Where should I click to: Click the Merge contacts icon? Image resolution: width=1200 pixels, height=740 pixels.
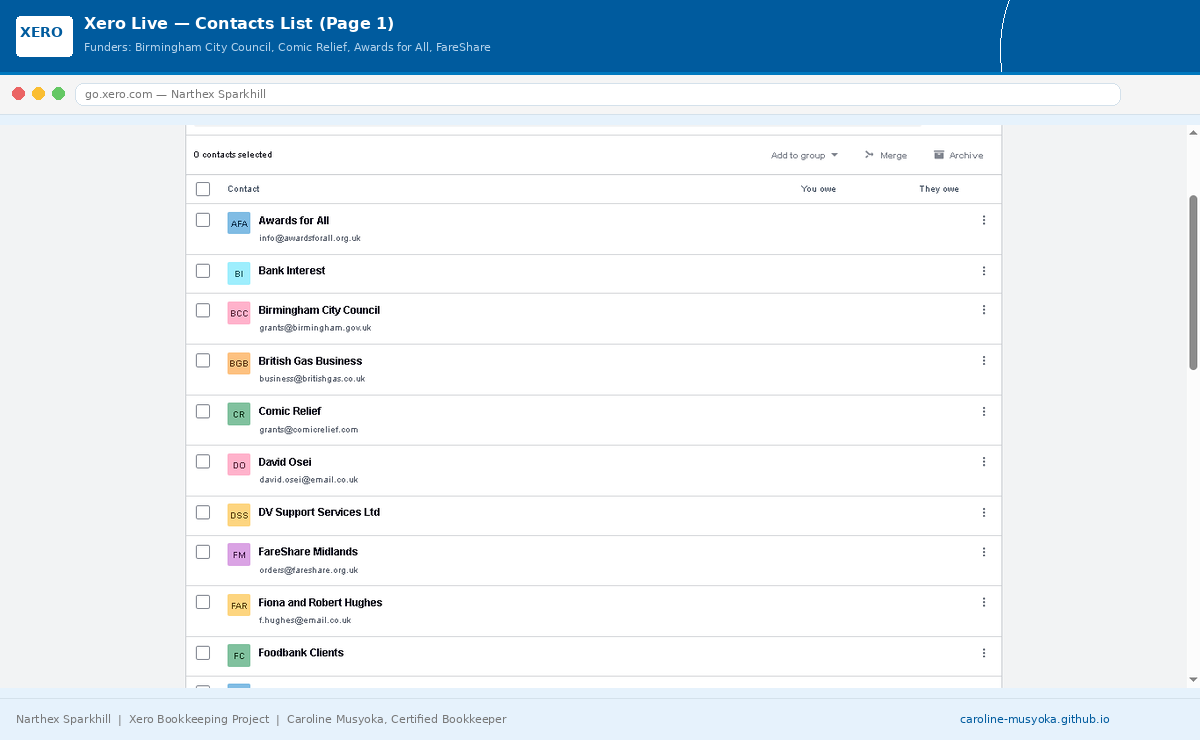[x=869, y=155]
